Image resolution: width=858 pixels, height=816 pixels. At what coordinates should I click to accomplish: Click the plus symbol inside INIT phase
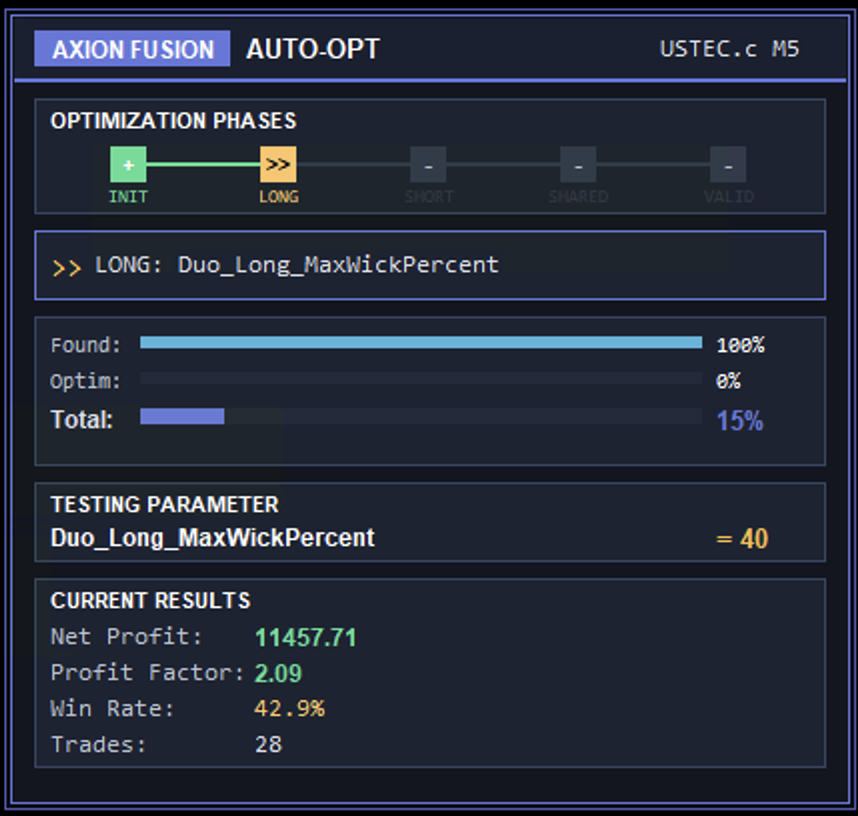click(x=127, y=165)
